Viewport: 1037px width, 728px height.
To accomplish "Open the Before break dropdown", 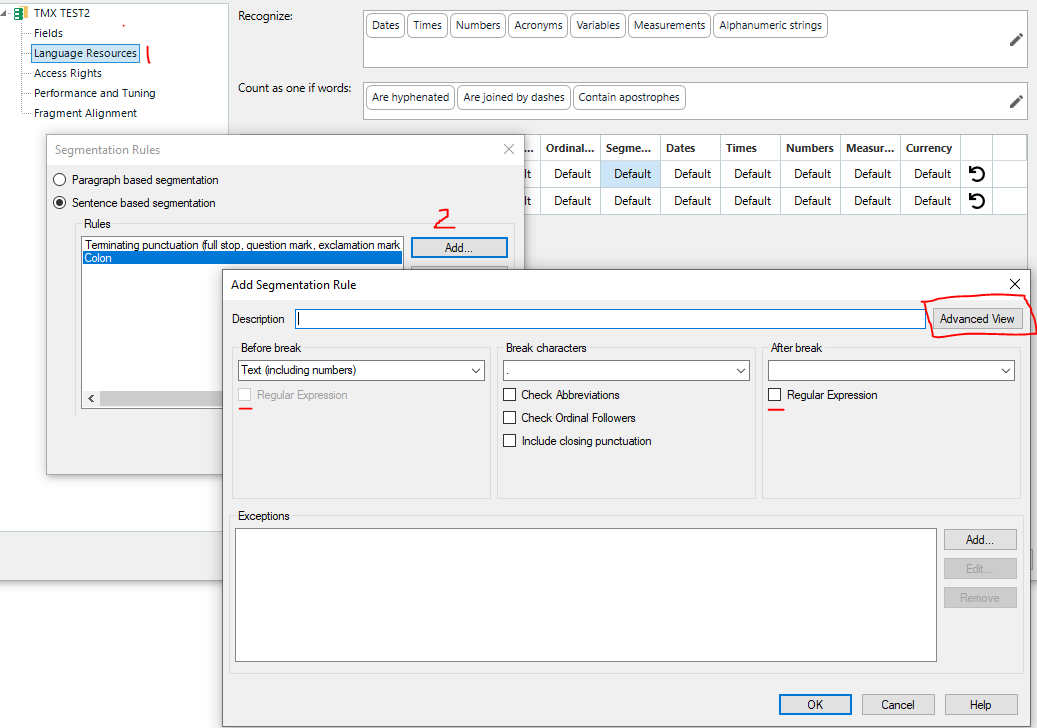I will (x=361, y=370).
